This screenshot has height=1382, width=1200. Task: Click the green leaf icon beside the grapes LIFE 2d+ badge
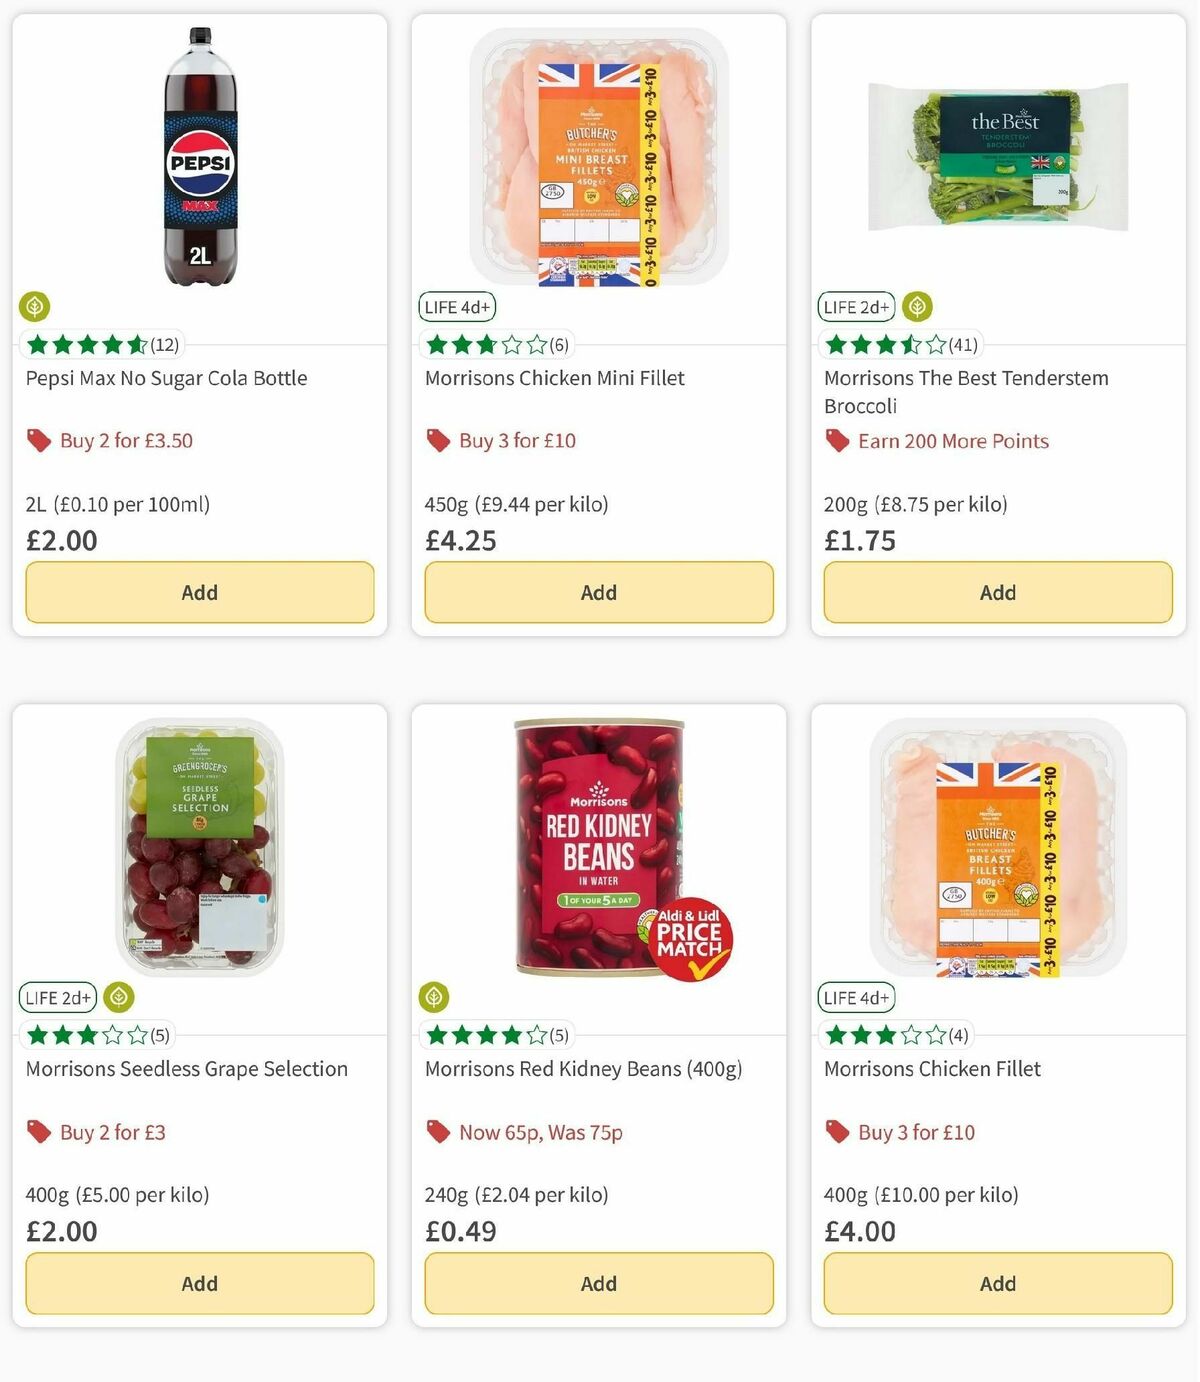coord(118,997)
